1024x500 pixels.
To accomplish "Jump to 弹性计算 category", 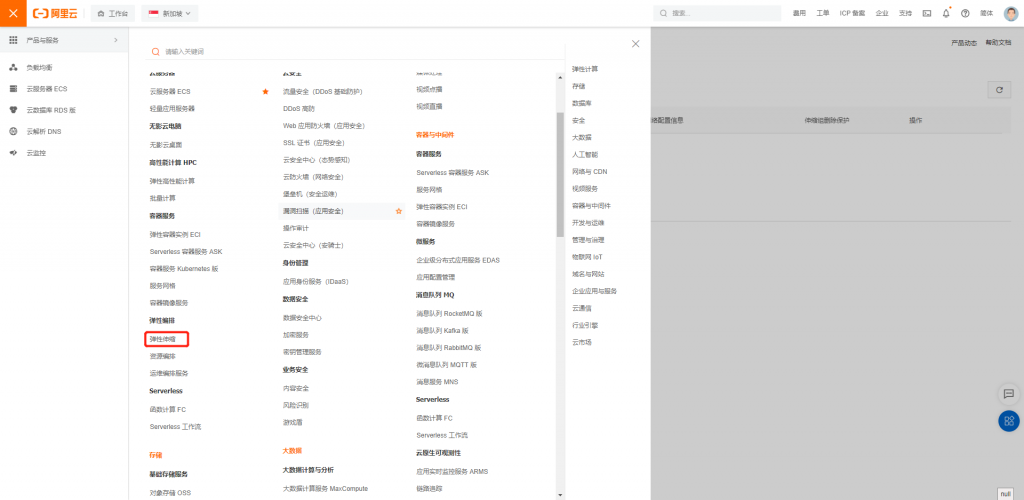I will [585, 69].
